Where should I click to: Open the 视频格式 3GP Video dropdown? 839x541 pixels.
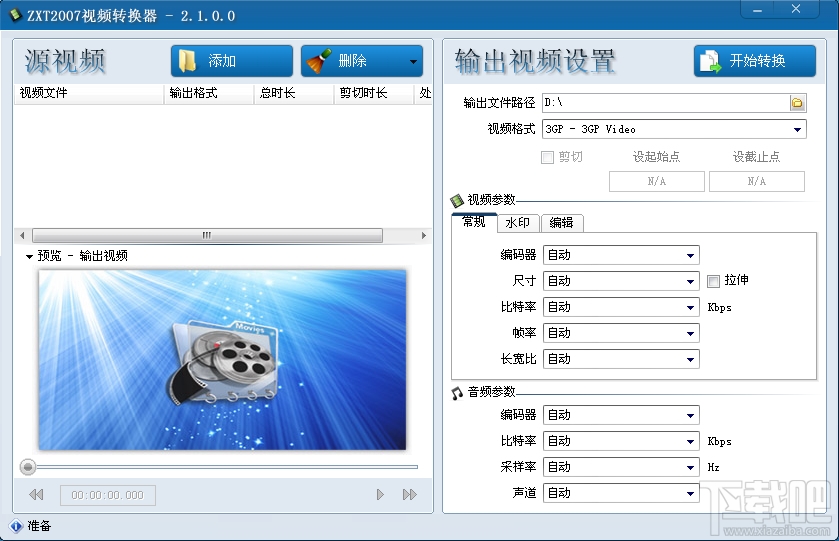[x=674, y=129]
